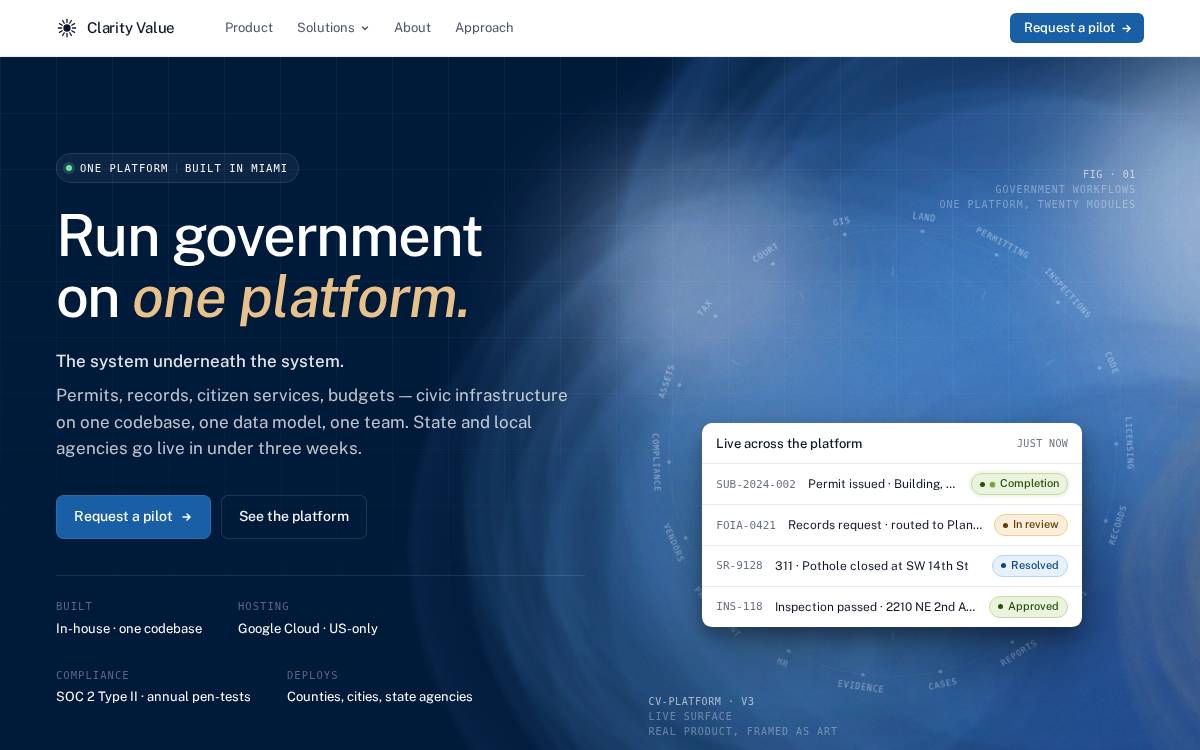Select the INS-118 inspection passed row
Viewport: 1200px width, 750px height.
pos(892,607)
